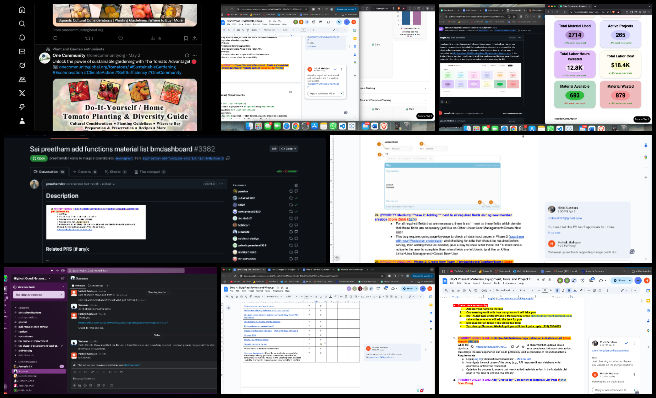Open the Profile person icon in X sidebar

coord(22,121)
